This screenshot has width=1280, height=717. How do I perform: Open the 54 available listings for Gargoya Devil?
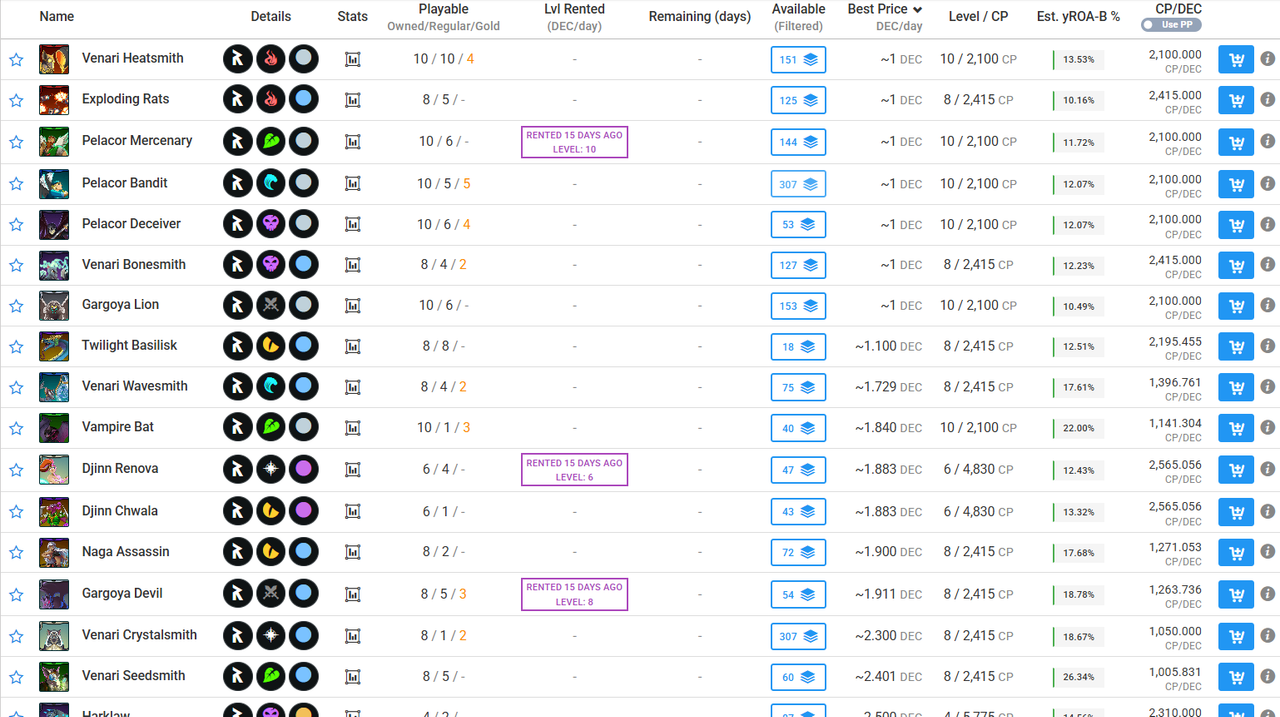click(798, 595)
